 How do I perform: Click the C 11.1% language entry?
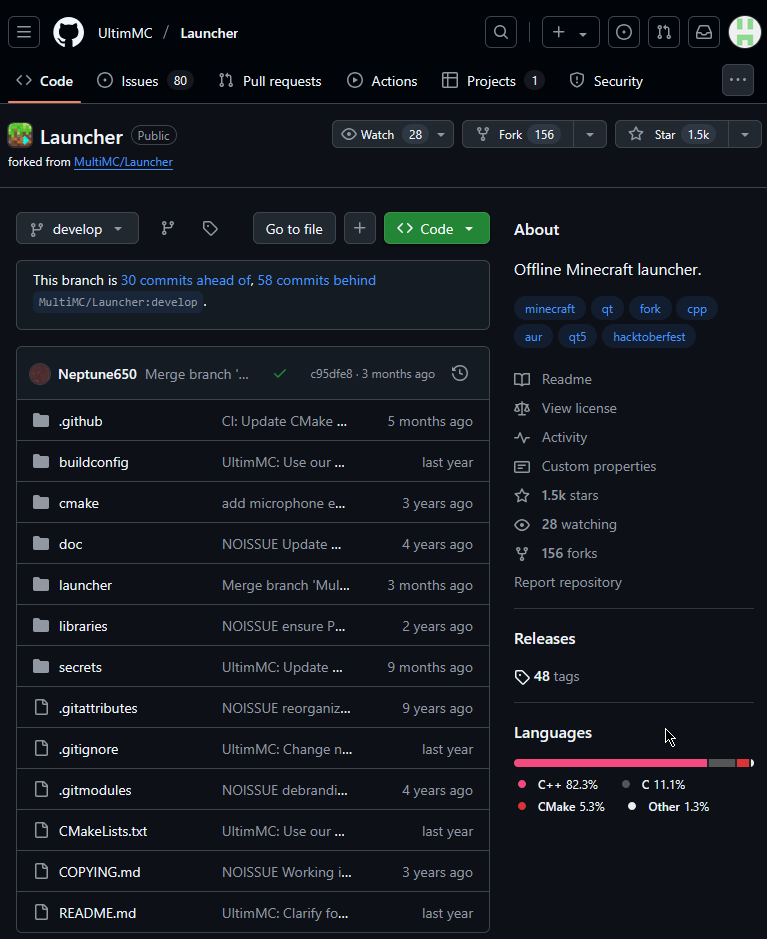(653, 784)
